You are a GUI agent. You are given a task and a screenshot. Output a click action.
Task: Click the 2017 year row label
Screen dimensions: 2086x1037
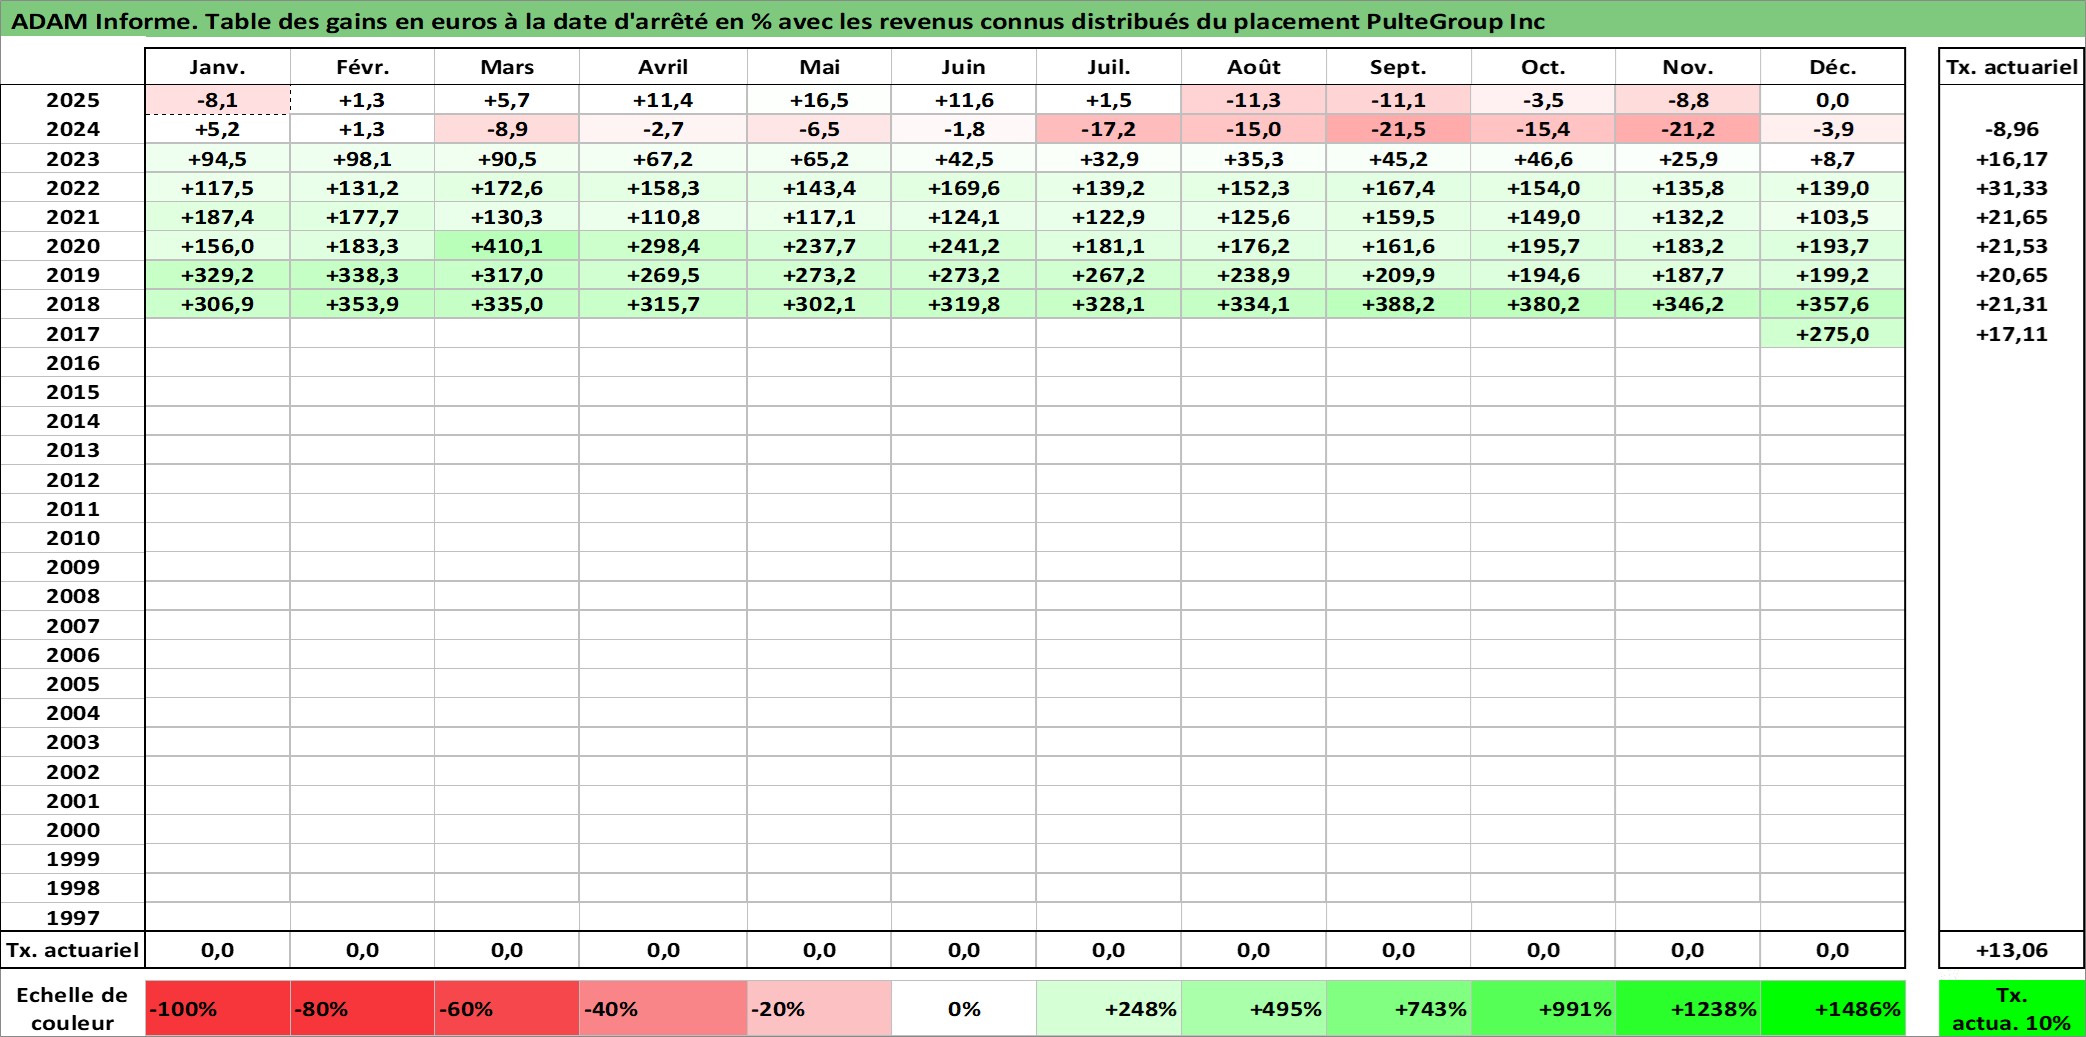[73, 334]
